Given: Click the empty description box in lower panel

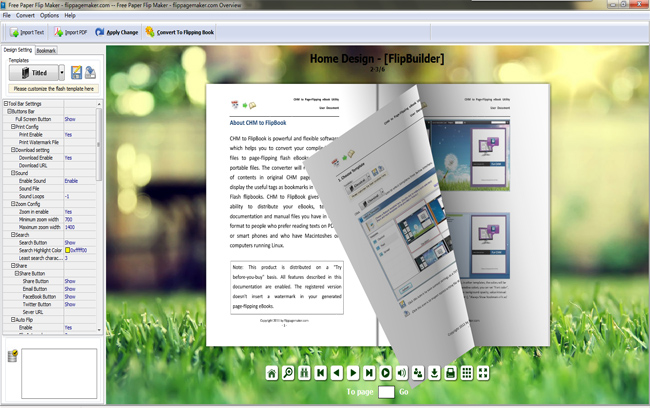Looking at the screenshot, I should 59,374.
